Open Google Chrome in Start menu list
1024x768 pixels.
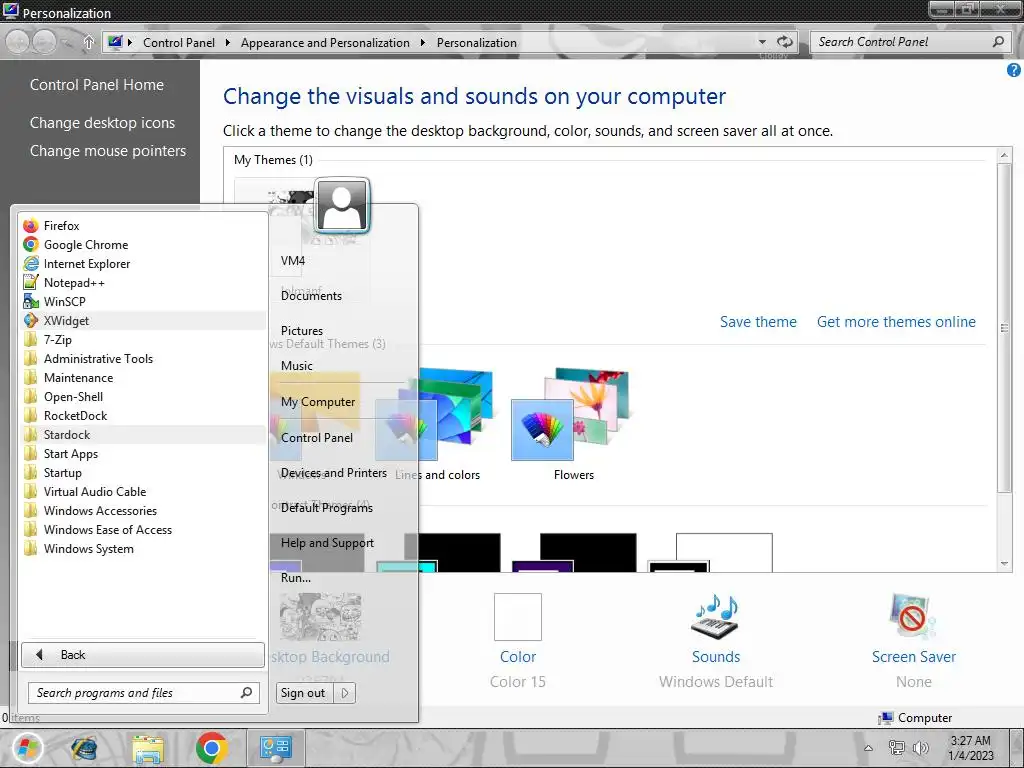coord(143,245)
